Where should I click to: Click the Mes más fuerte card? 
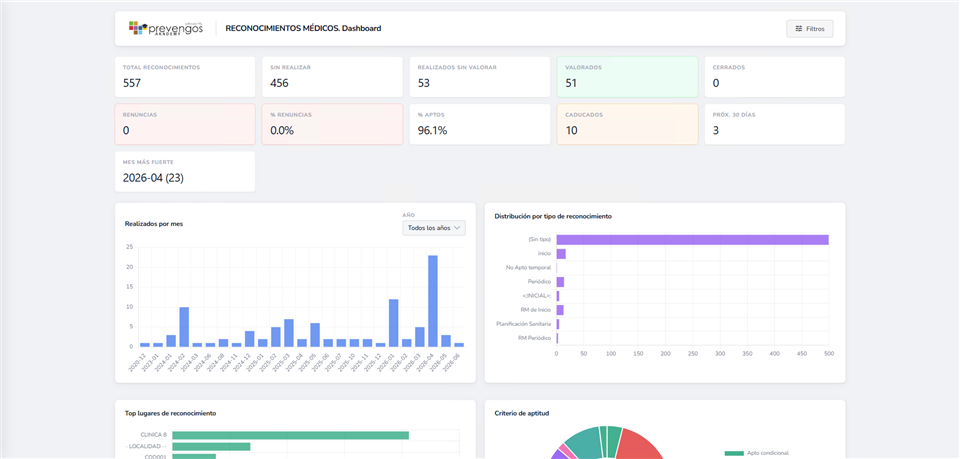pyautogui.click(x=185, y=171)
